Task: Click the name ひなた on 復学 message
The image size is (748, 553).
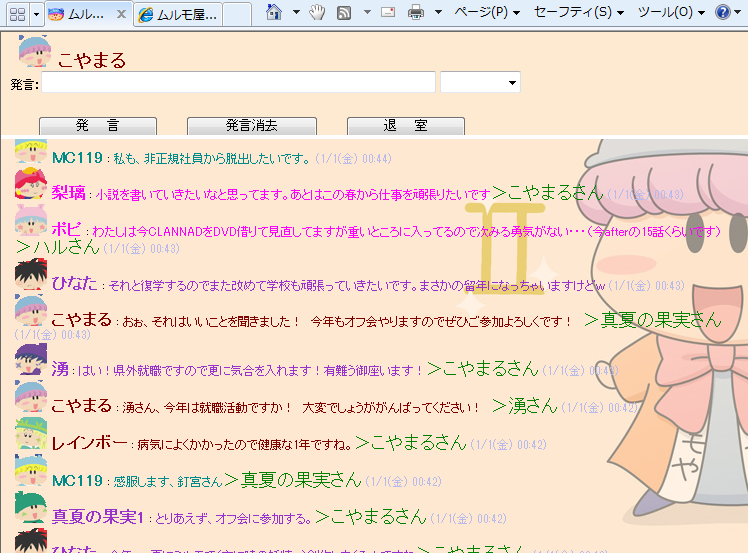Action: [x=75, y=284]
